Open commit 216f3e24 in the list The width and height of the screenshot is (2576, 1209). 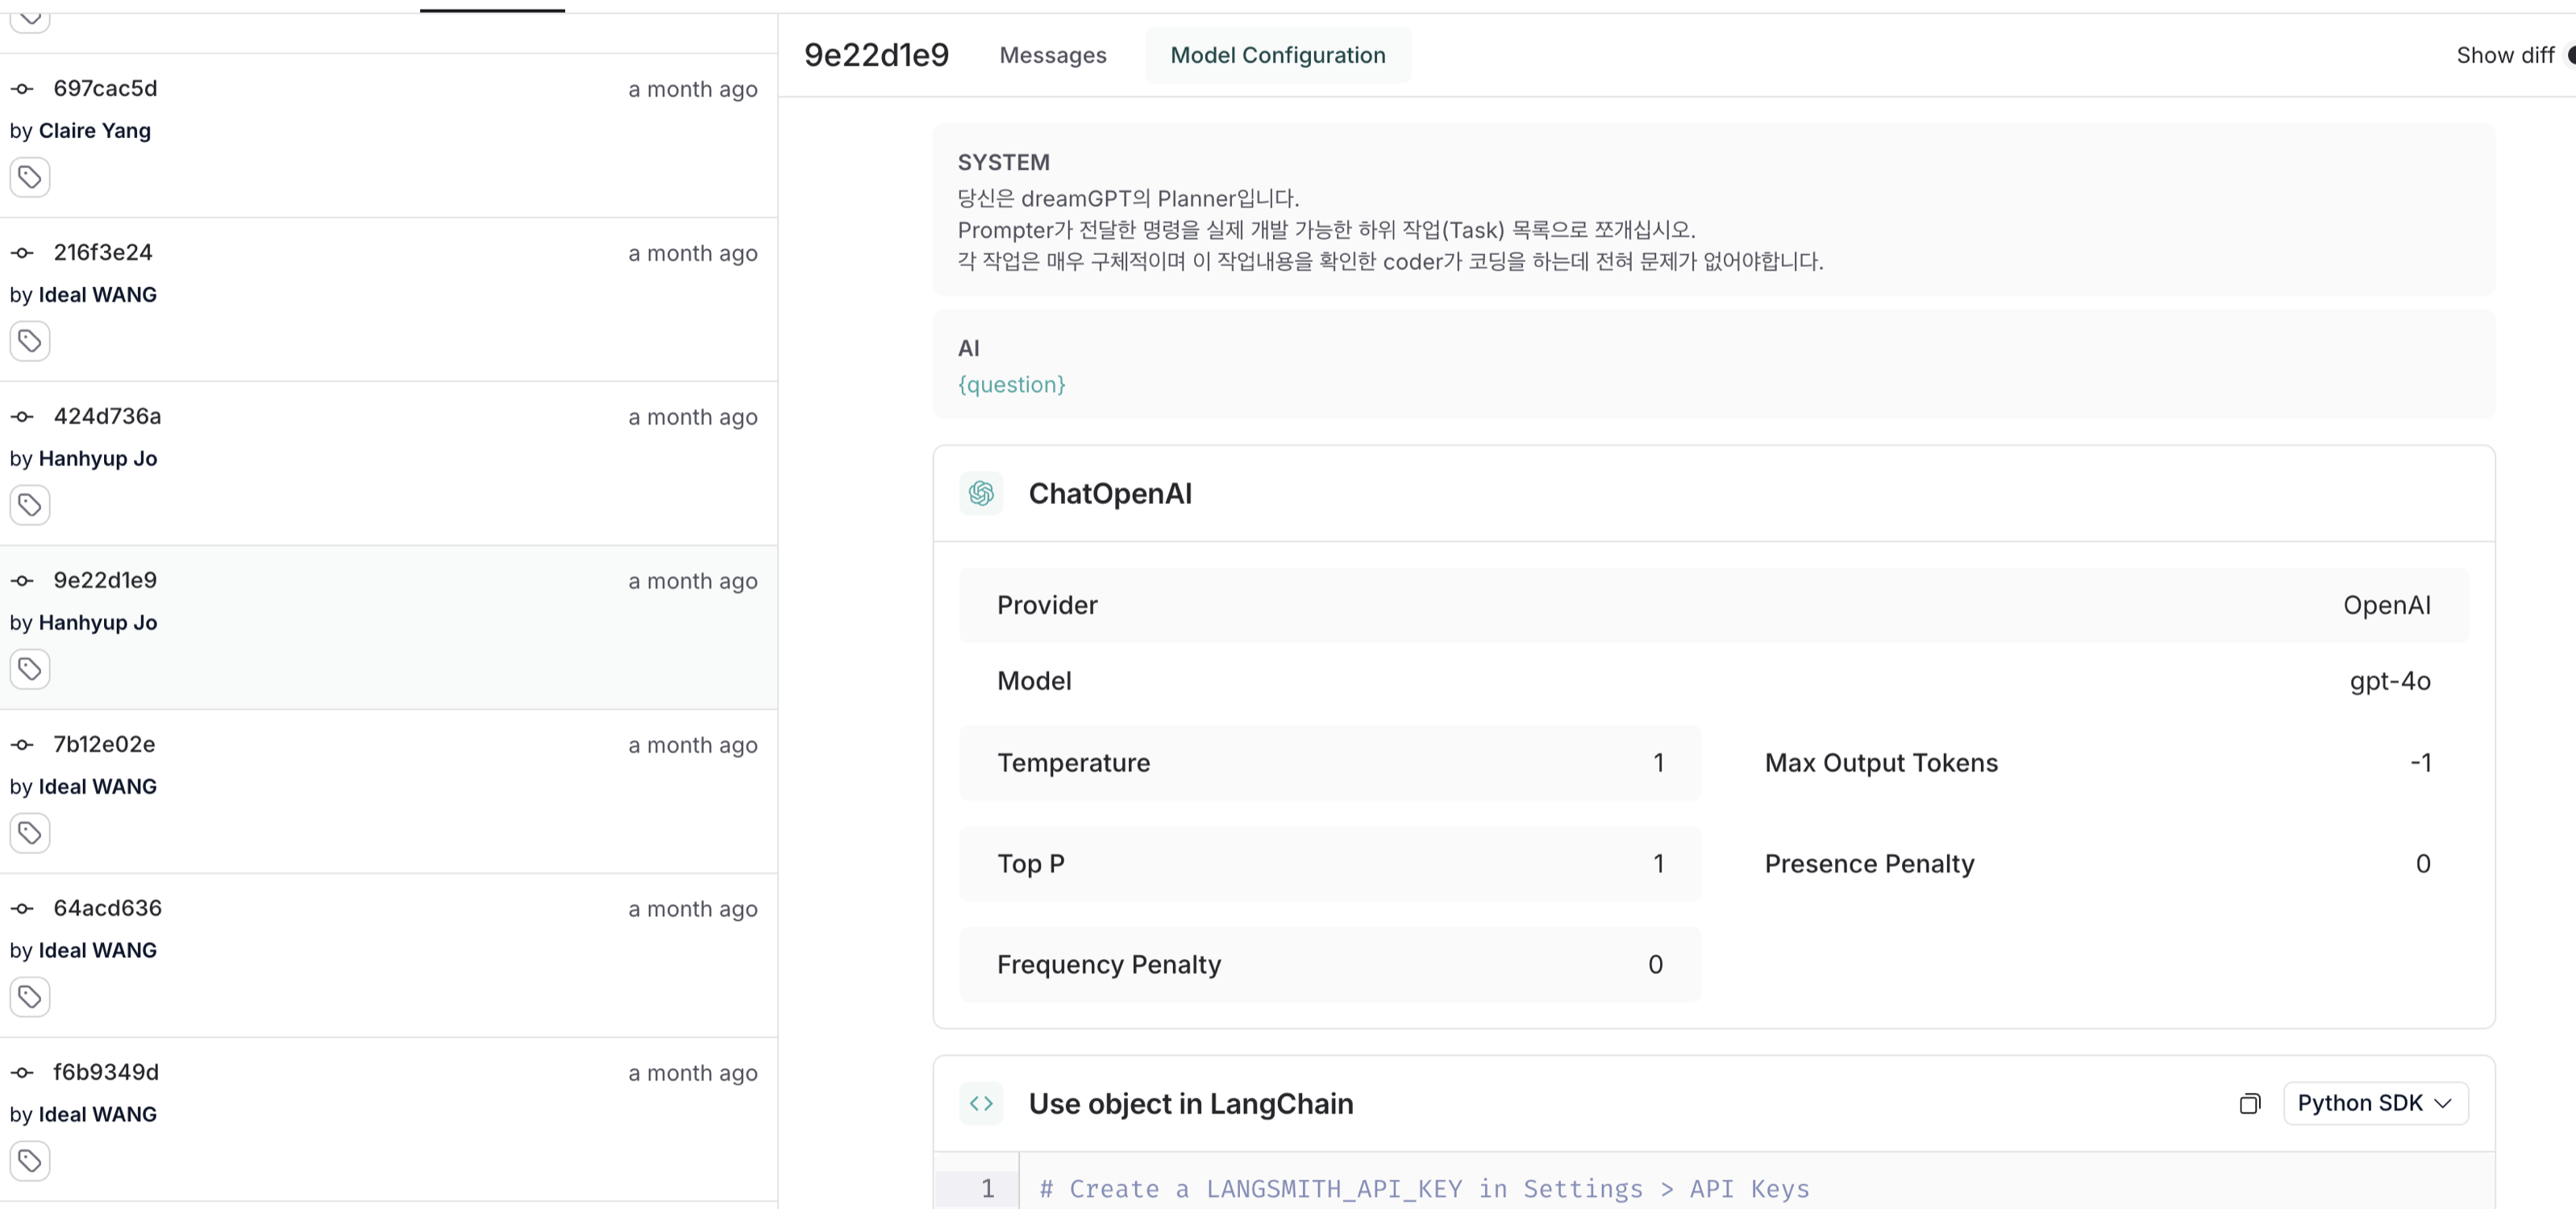tap(103, 253)
